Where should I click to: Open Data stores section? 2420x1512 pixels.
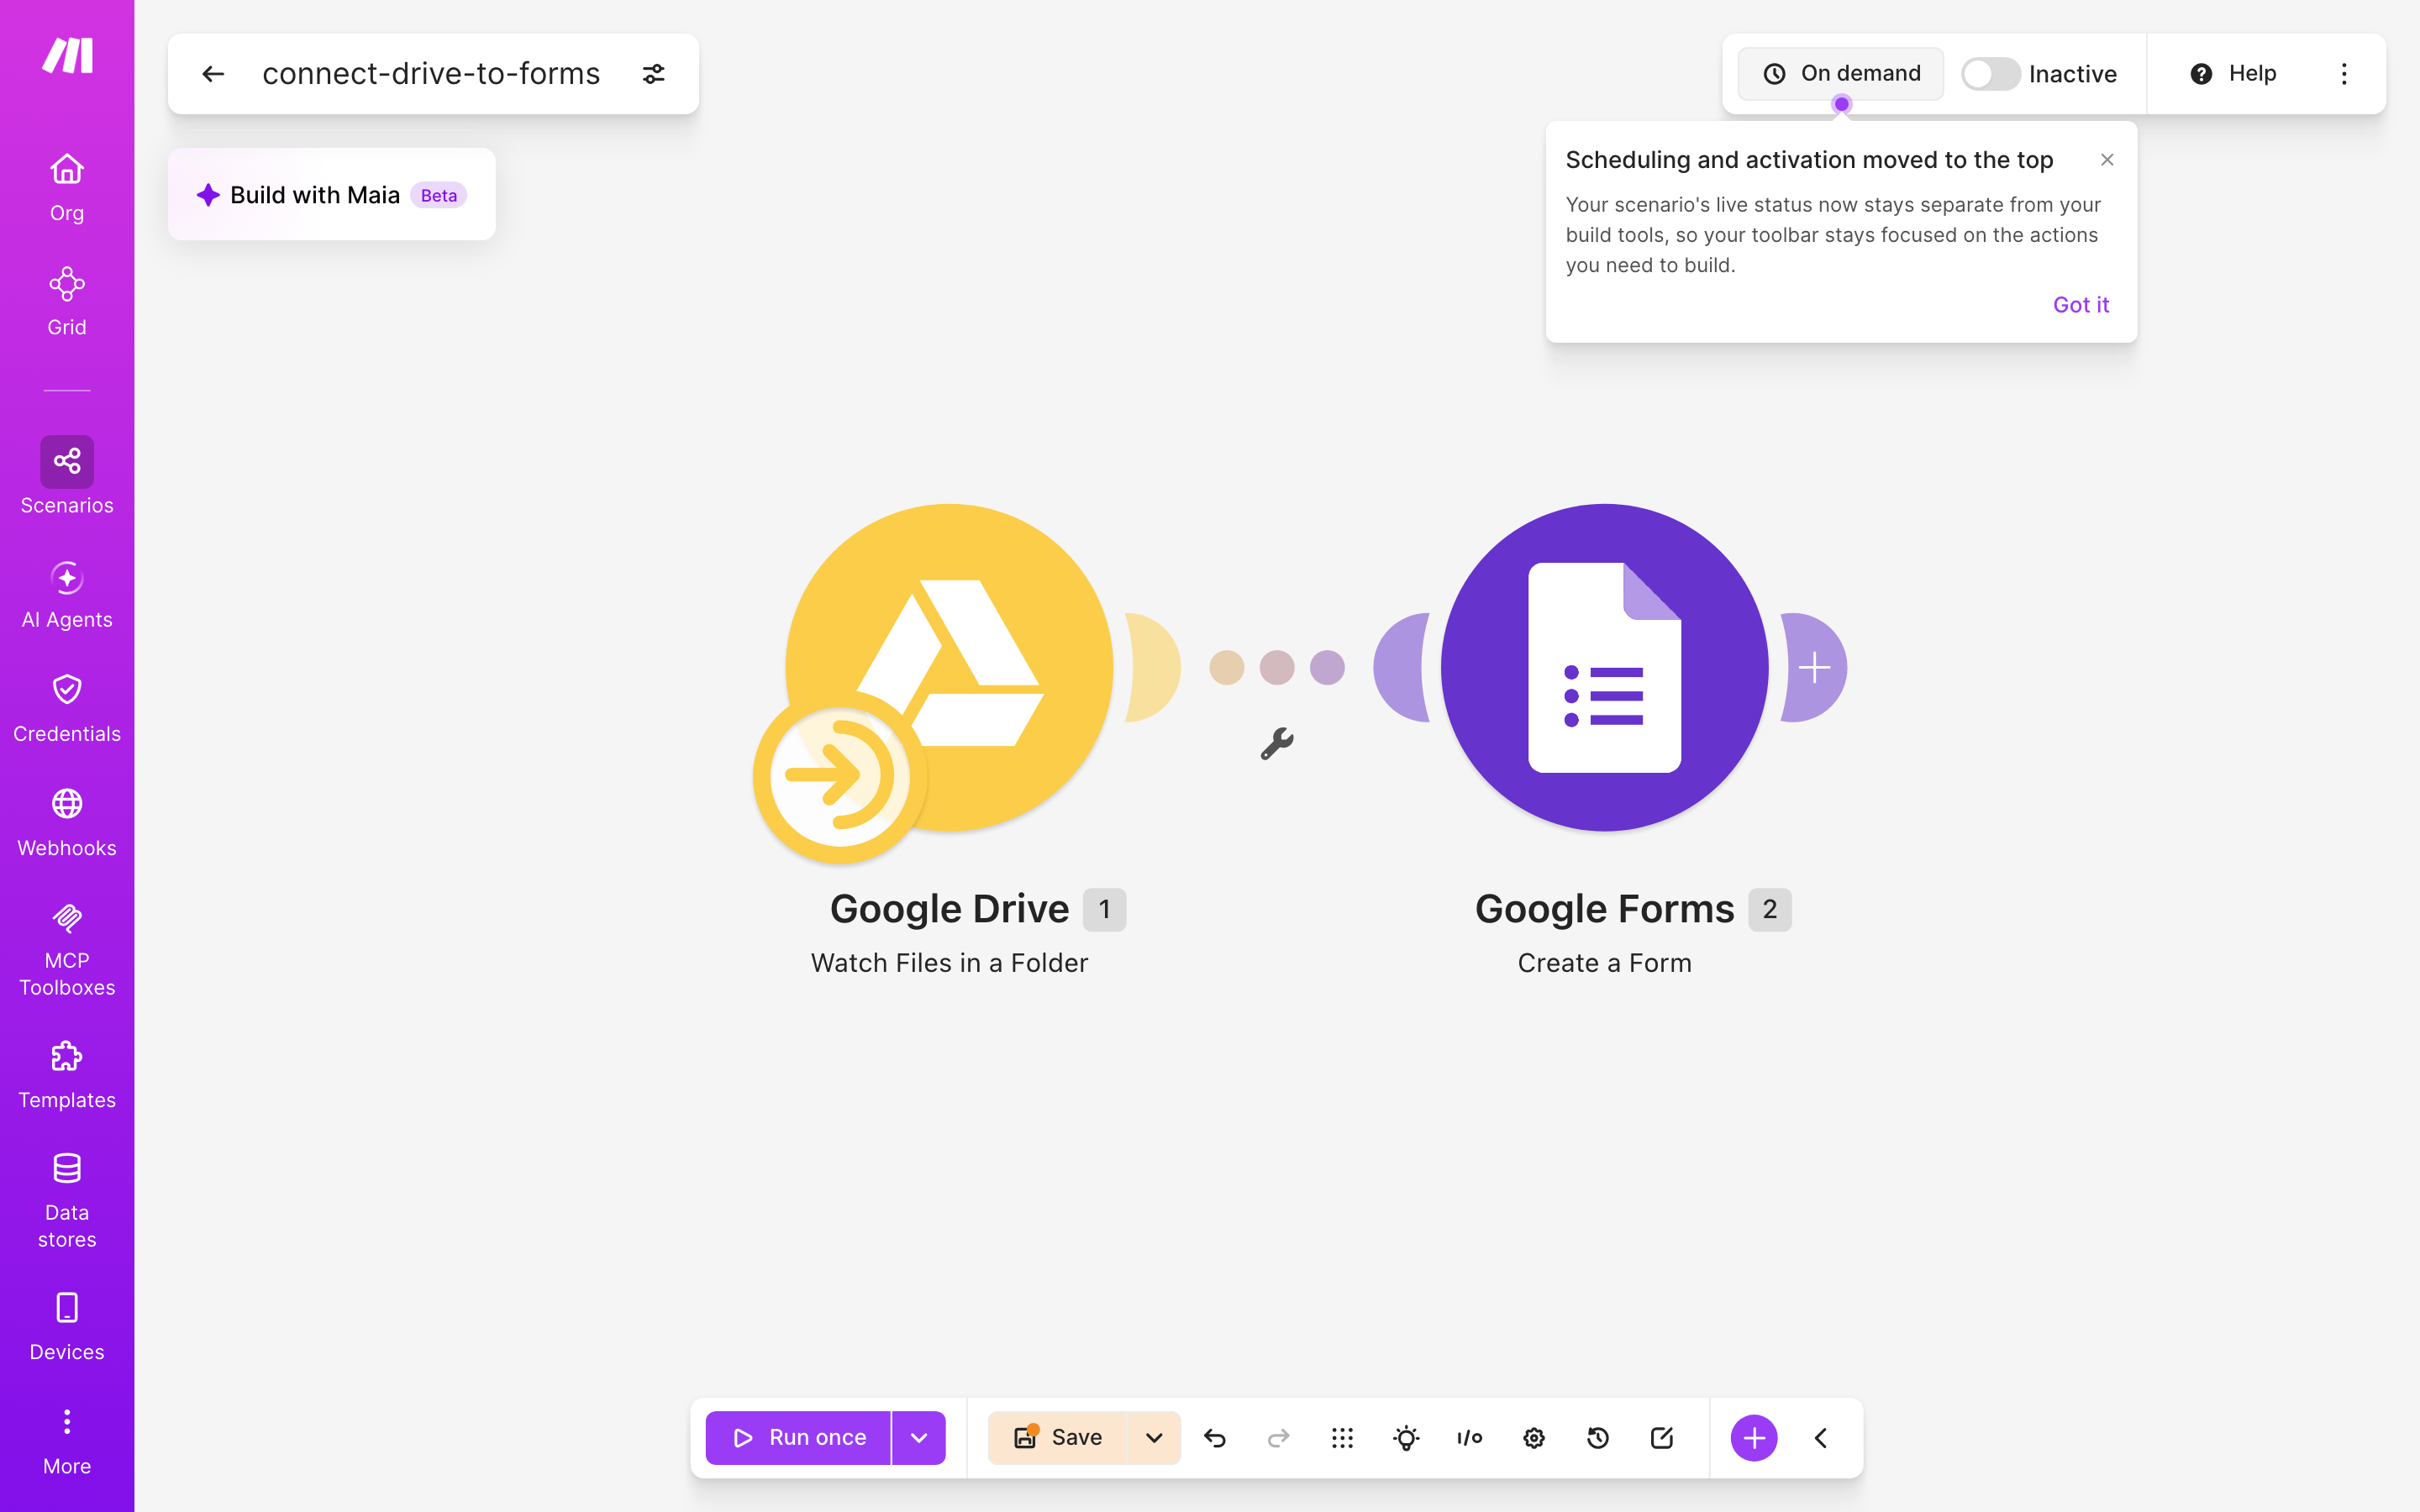(67, 1201)
